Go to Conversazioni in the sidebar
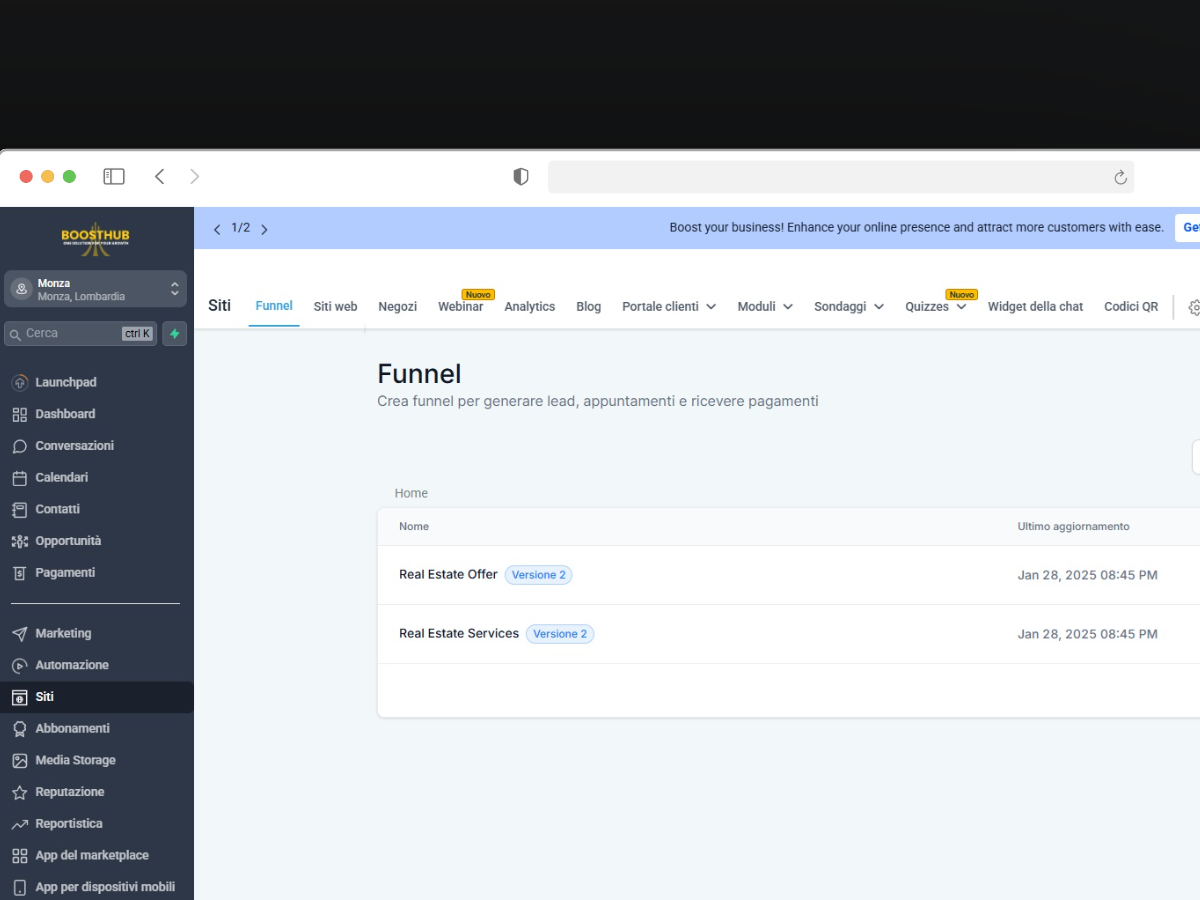 coord(74,446)
